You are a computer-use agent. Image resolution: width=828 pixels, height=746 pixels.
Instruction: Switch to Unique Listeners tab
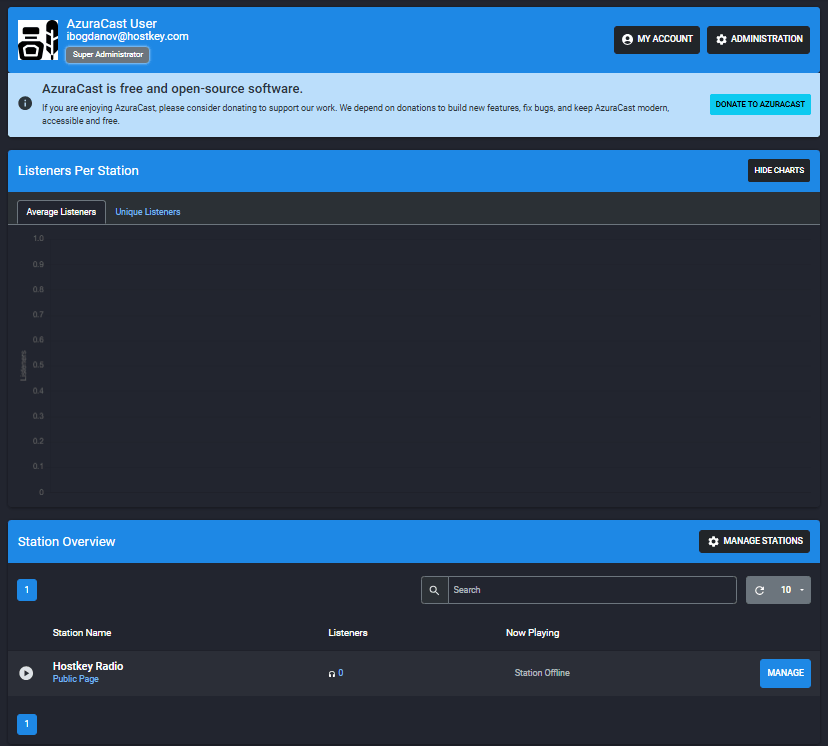[x=147, y=212]
